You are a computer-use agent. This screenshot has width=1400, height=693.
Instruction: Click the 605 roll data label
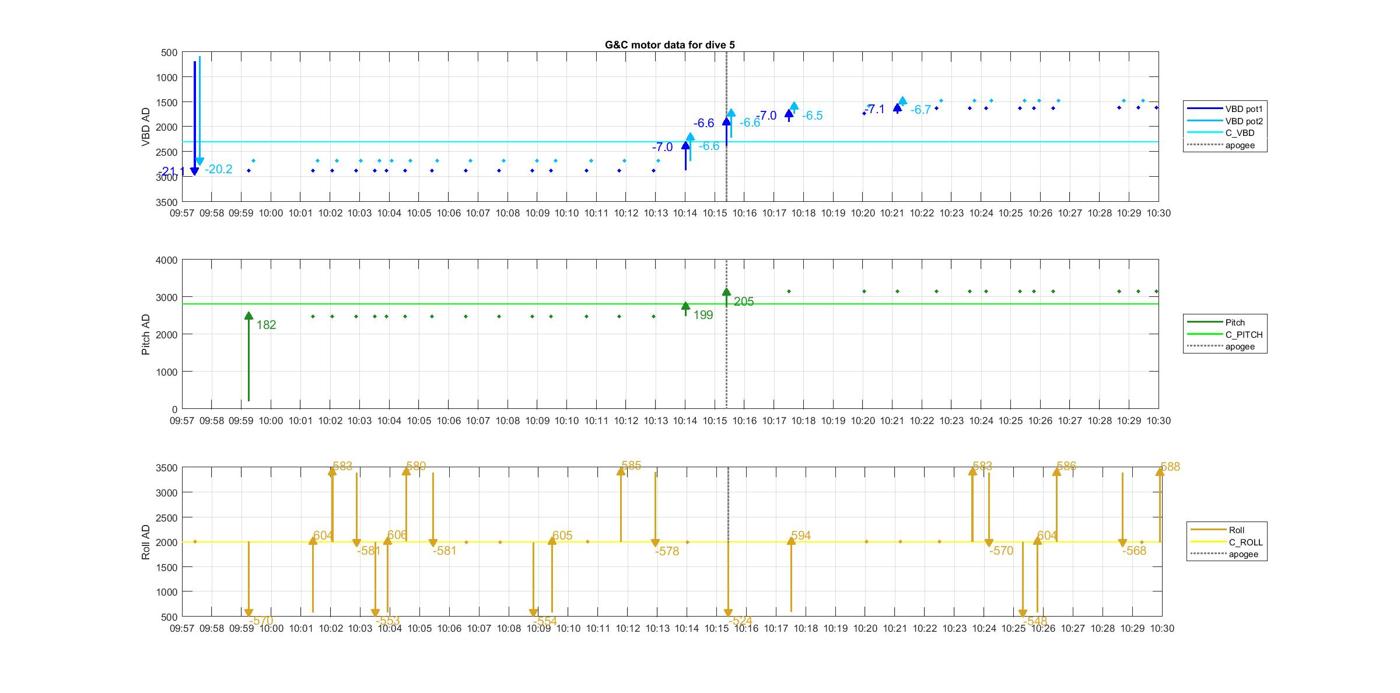(x=562, y=536)
